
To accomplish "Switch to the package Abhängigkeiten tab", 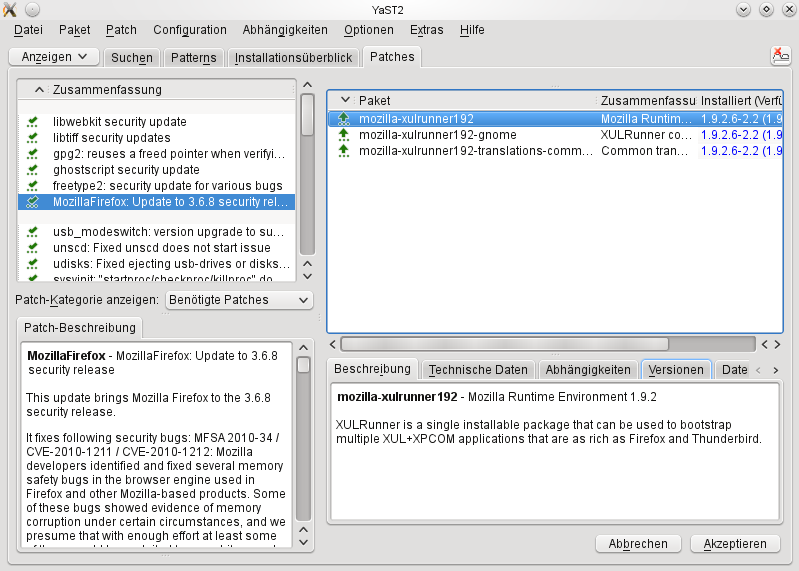I will (x=588, y=370).
